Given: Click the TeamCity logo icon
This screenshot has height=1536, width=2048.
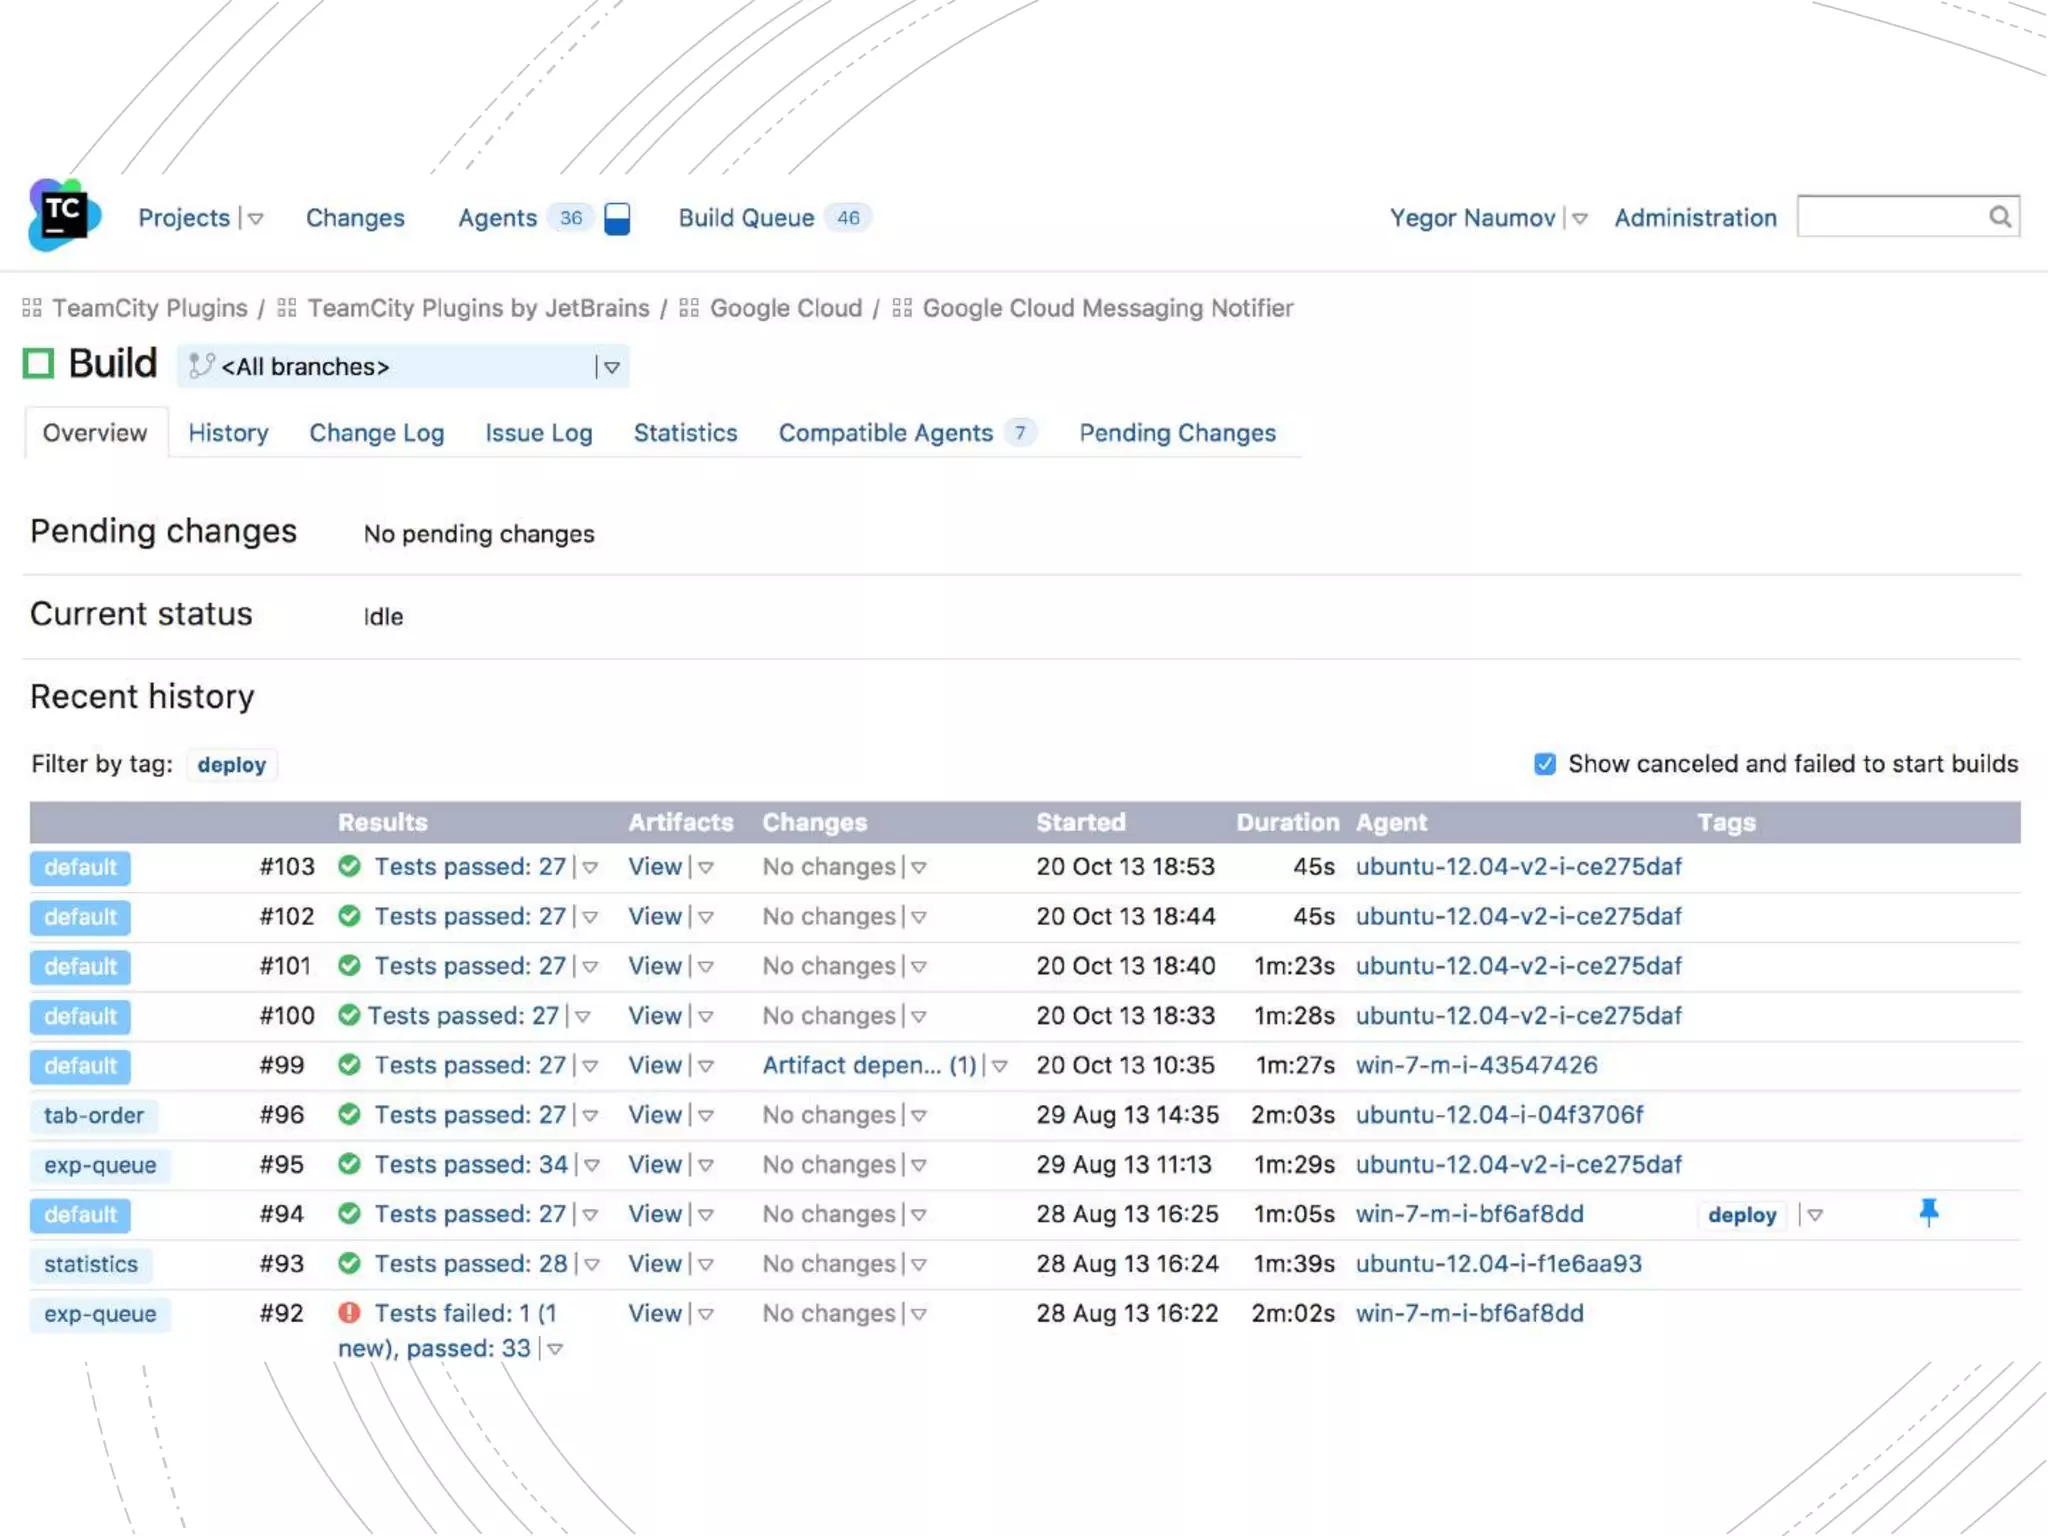Looking at the screenshot, I should pyautogui.click(x=64, y=215).
